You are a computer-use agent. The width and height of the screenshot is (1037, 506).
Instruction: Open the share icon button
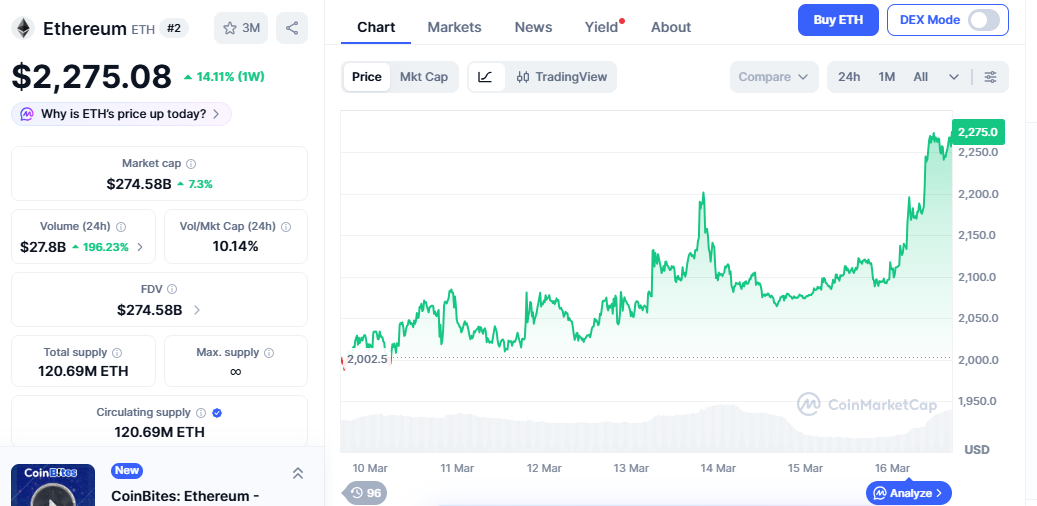292,28
